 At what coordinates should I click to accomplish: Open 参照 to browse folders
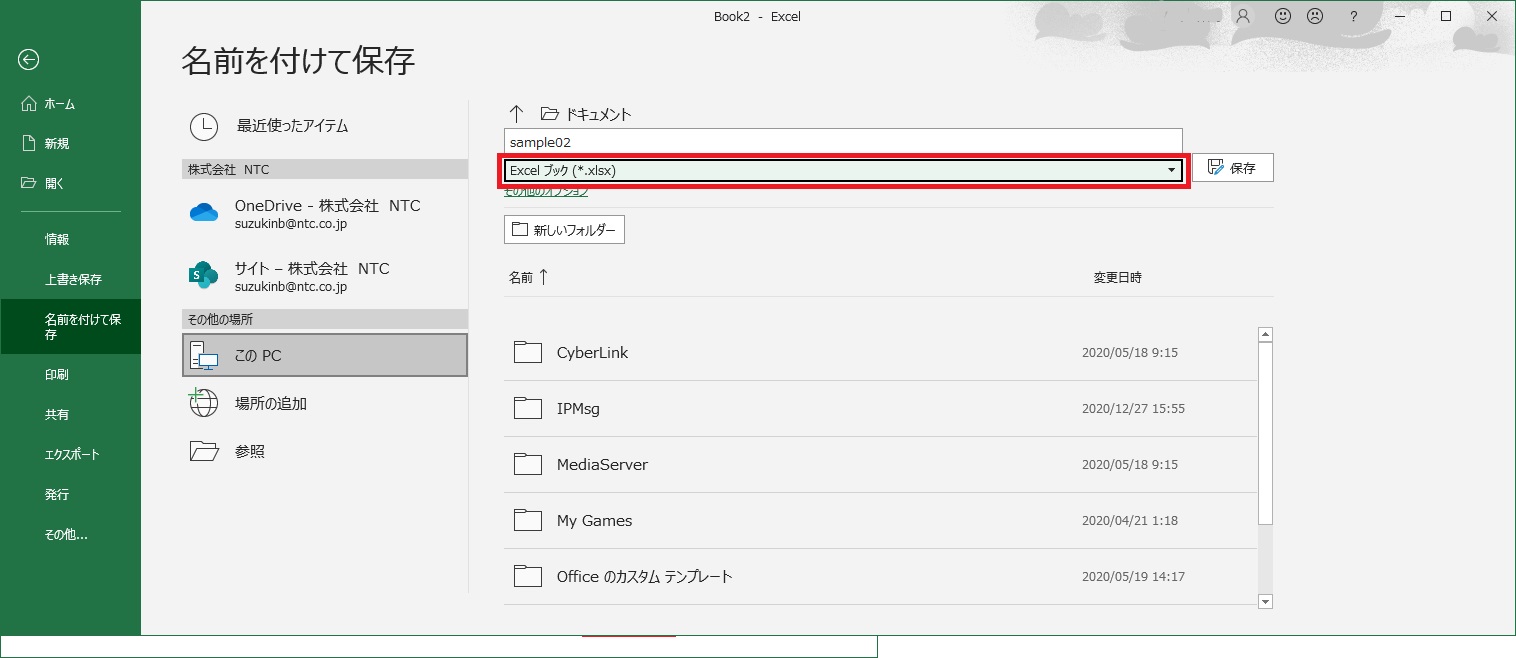325,452
